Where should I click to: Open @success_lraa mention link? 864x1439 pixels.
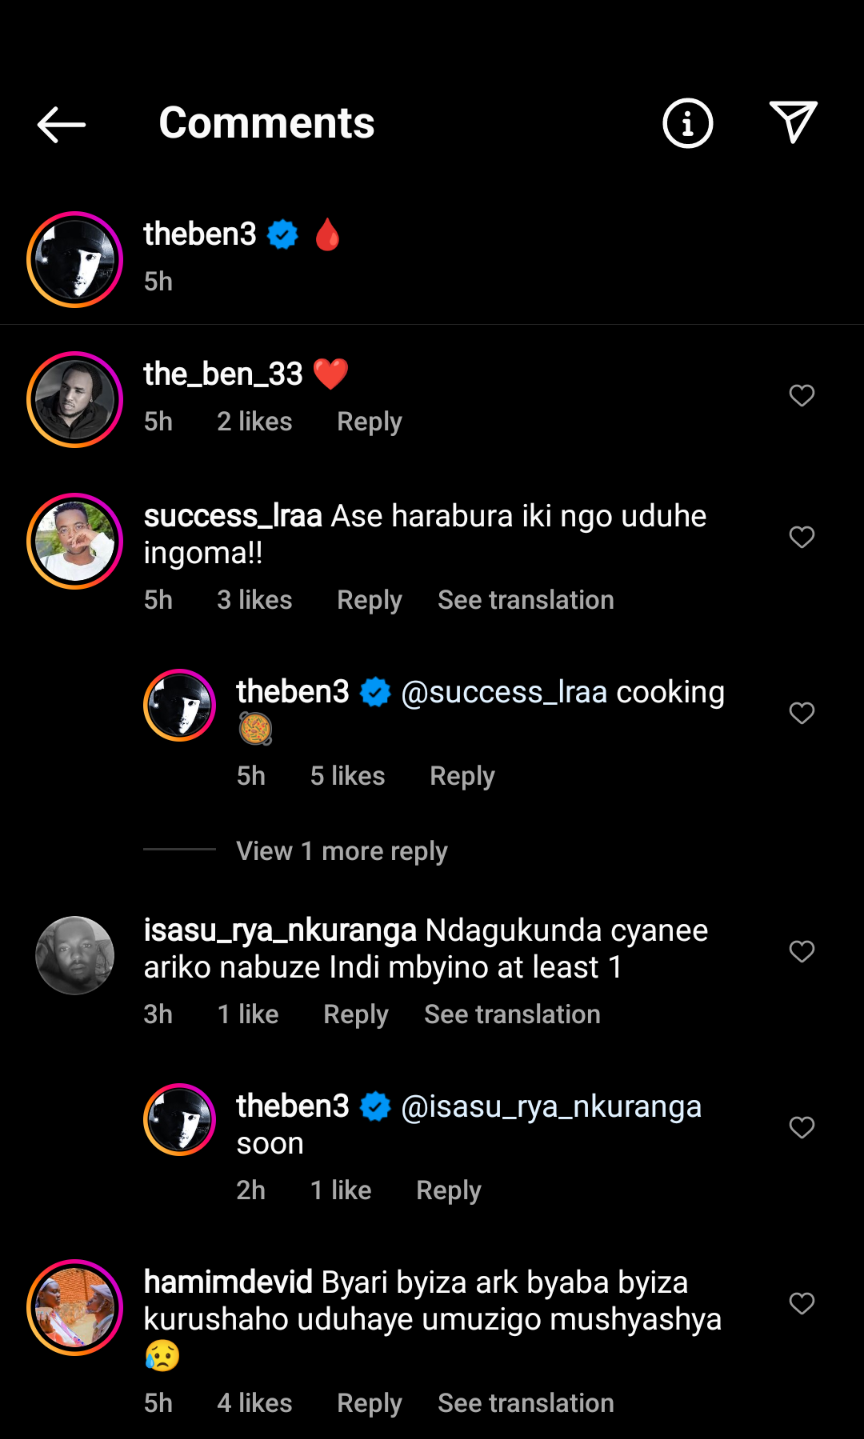(x=504, y=693)
